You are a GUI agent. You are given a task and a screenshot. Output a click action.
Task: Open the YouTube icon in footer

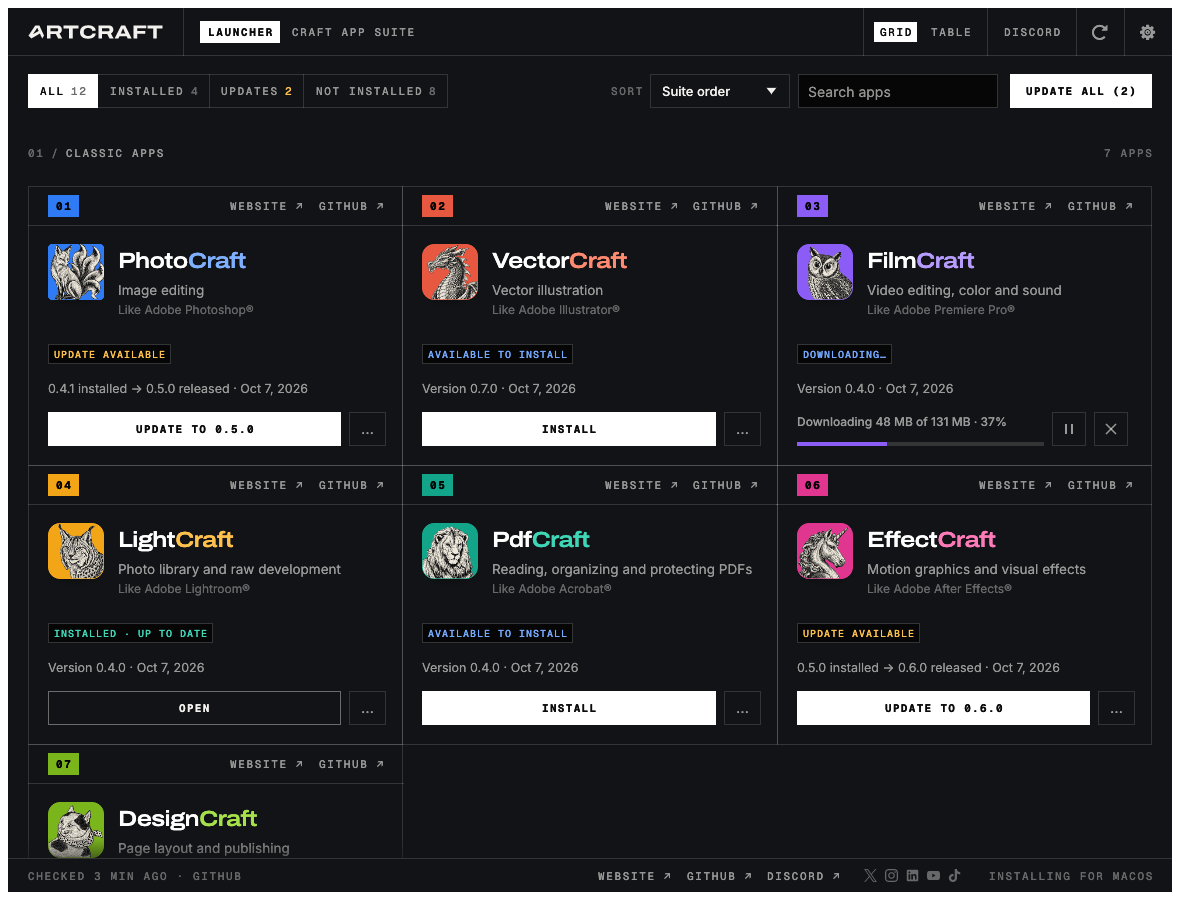coord(933,875)
